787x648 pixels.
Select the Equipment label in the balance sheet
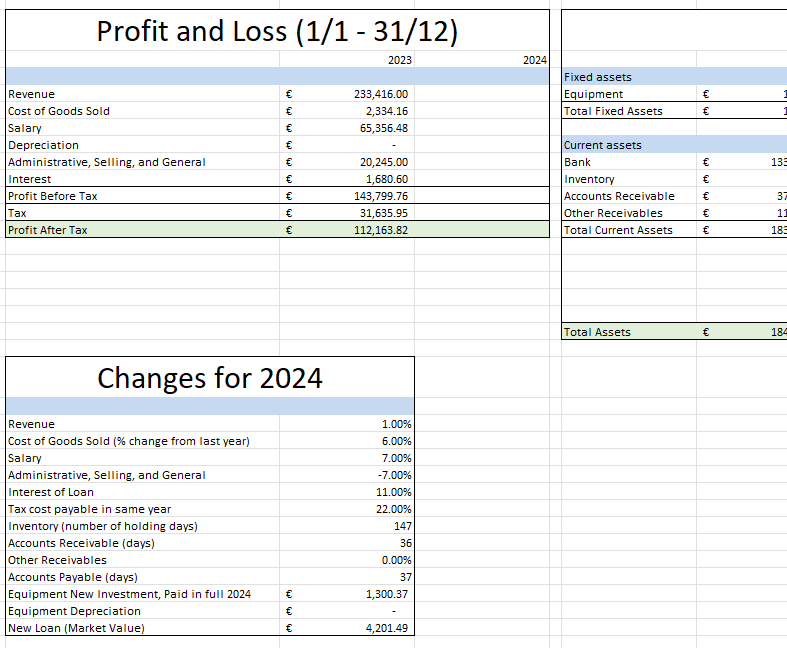click(x=593, y=94)
